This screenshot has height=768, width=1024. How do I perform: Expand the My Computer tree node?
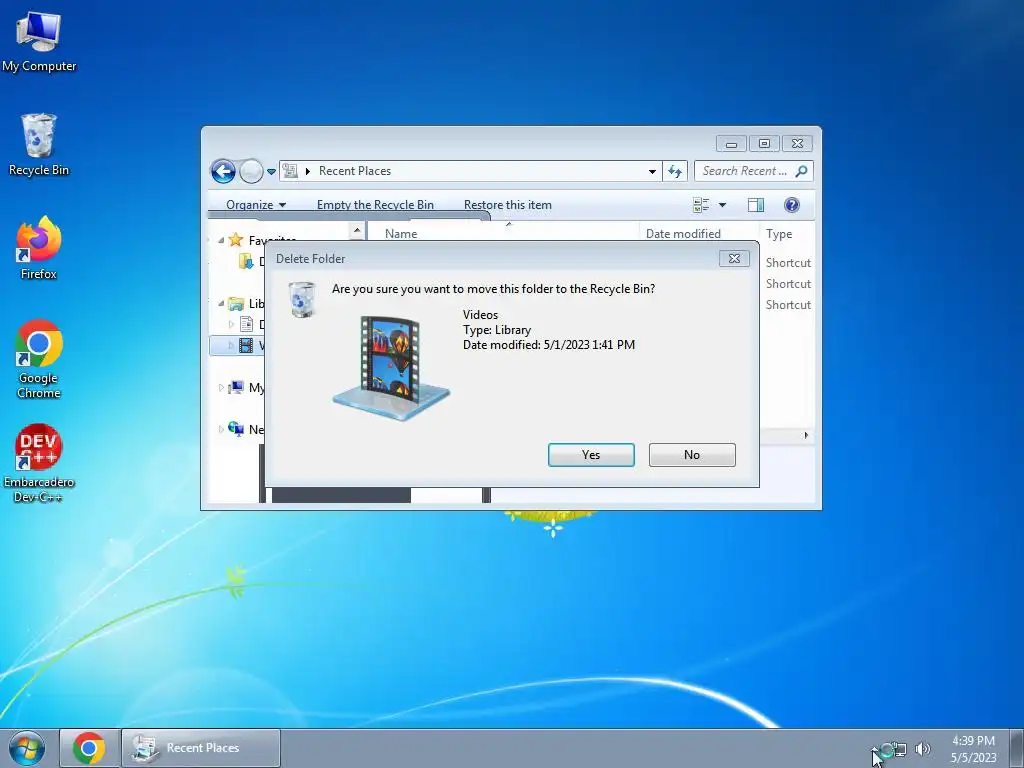[221, 388]
